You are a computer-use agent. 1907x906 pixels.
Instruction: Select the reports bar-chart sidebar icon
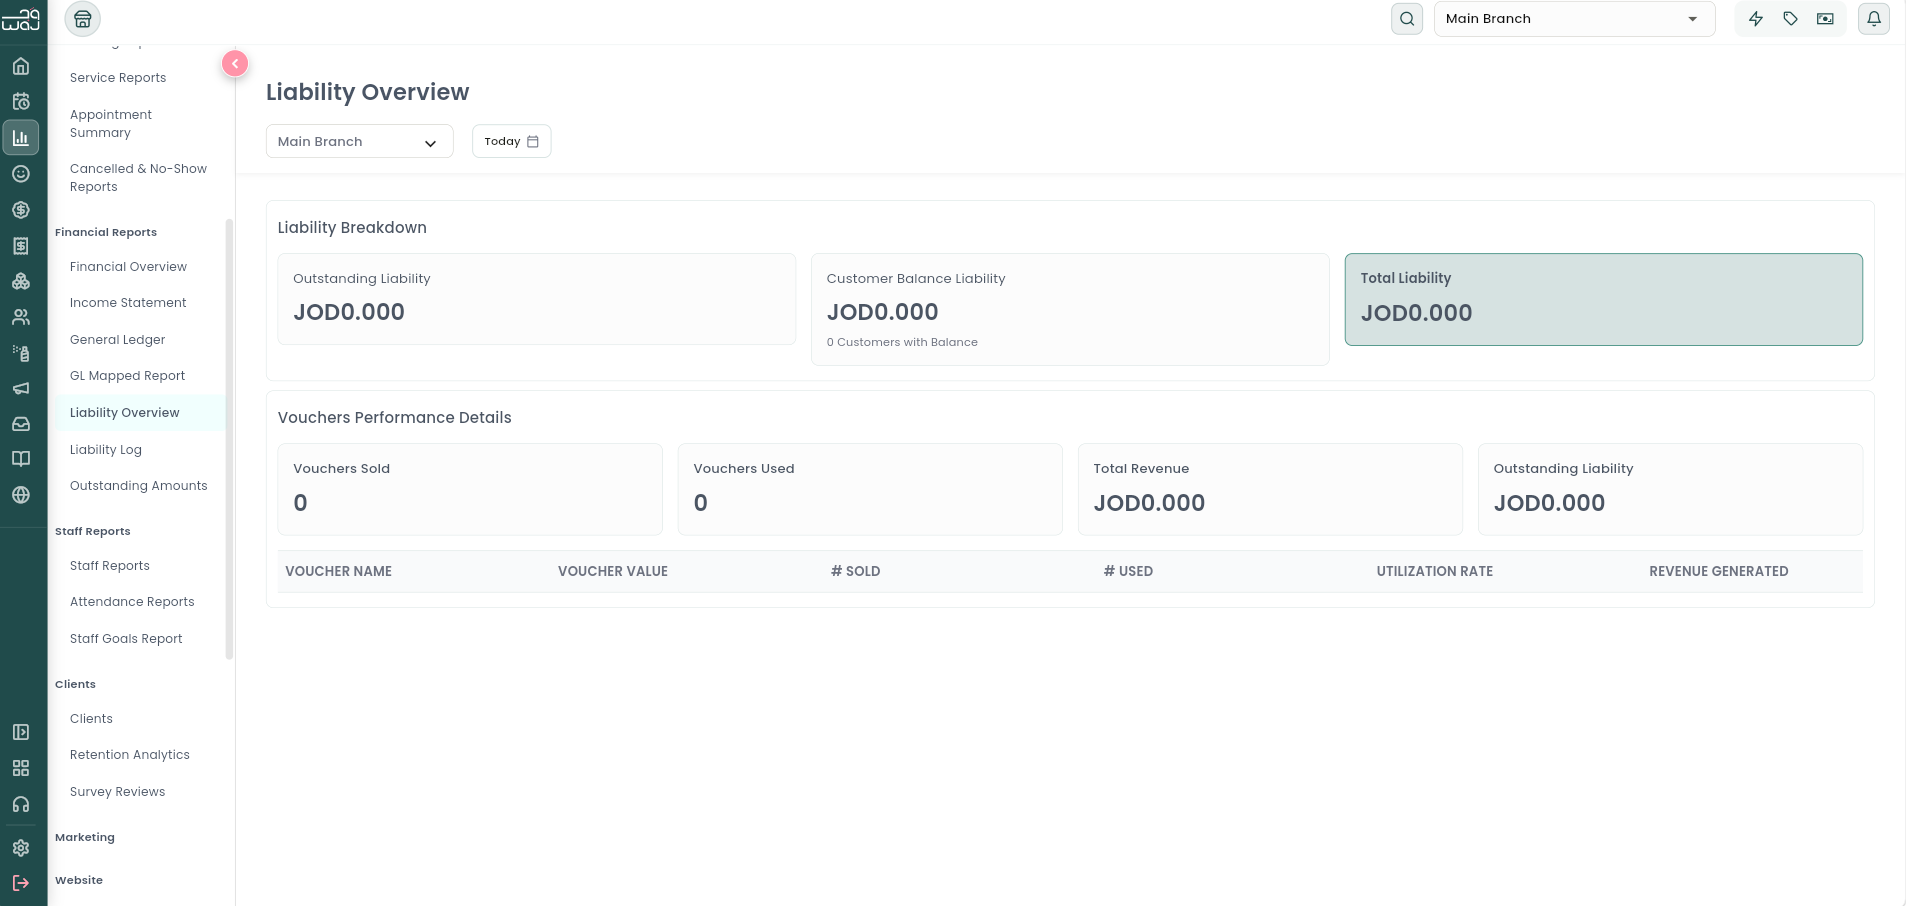click(21, 138)
